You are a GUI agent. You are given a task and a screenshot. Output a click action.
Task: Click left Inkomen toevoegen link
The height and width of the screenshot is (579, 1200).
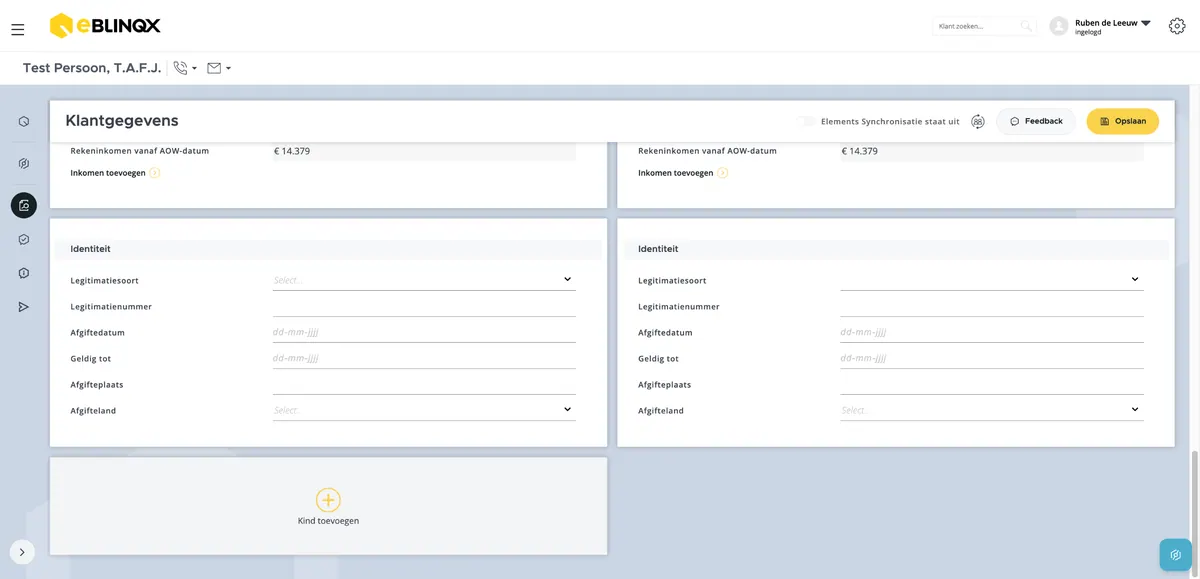point(115,173)
